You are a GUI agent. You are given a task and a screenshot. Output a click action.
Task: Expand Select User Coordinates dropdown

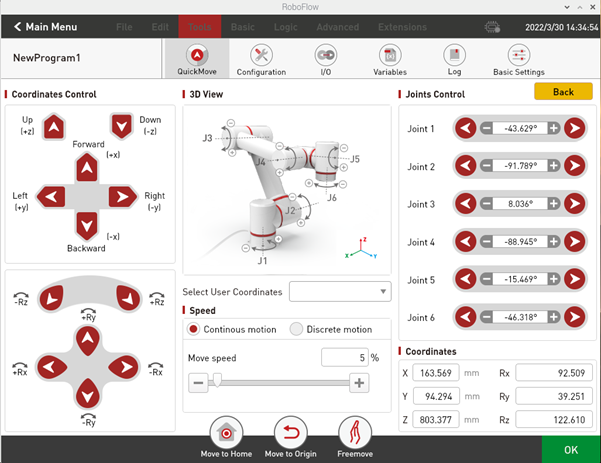point(339,291)
